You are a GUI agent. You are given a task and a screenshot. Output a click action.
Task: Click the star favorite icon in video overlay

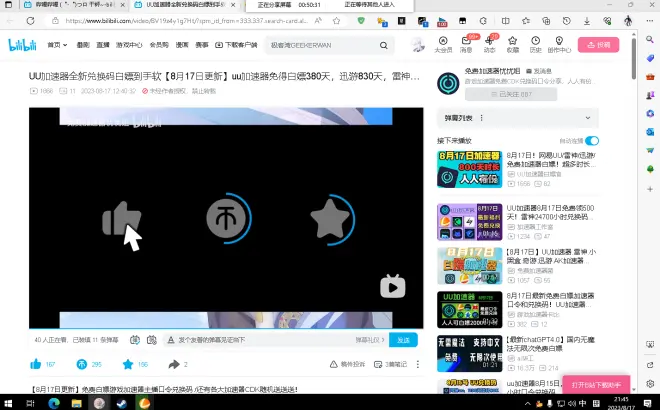tap(329, 218)
